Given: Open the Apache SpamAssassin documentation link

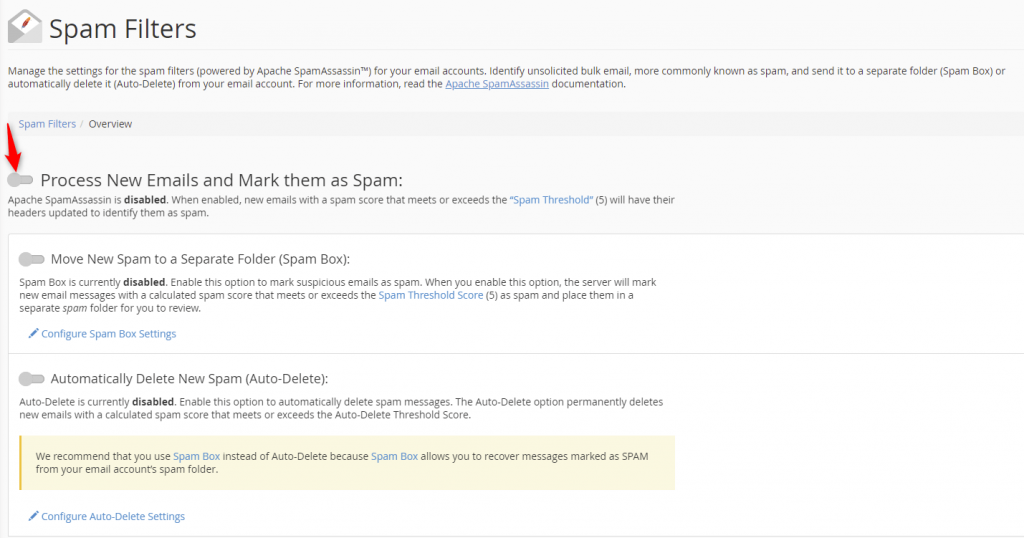Looking at the screenshot, I should click(x=497, y=84).
